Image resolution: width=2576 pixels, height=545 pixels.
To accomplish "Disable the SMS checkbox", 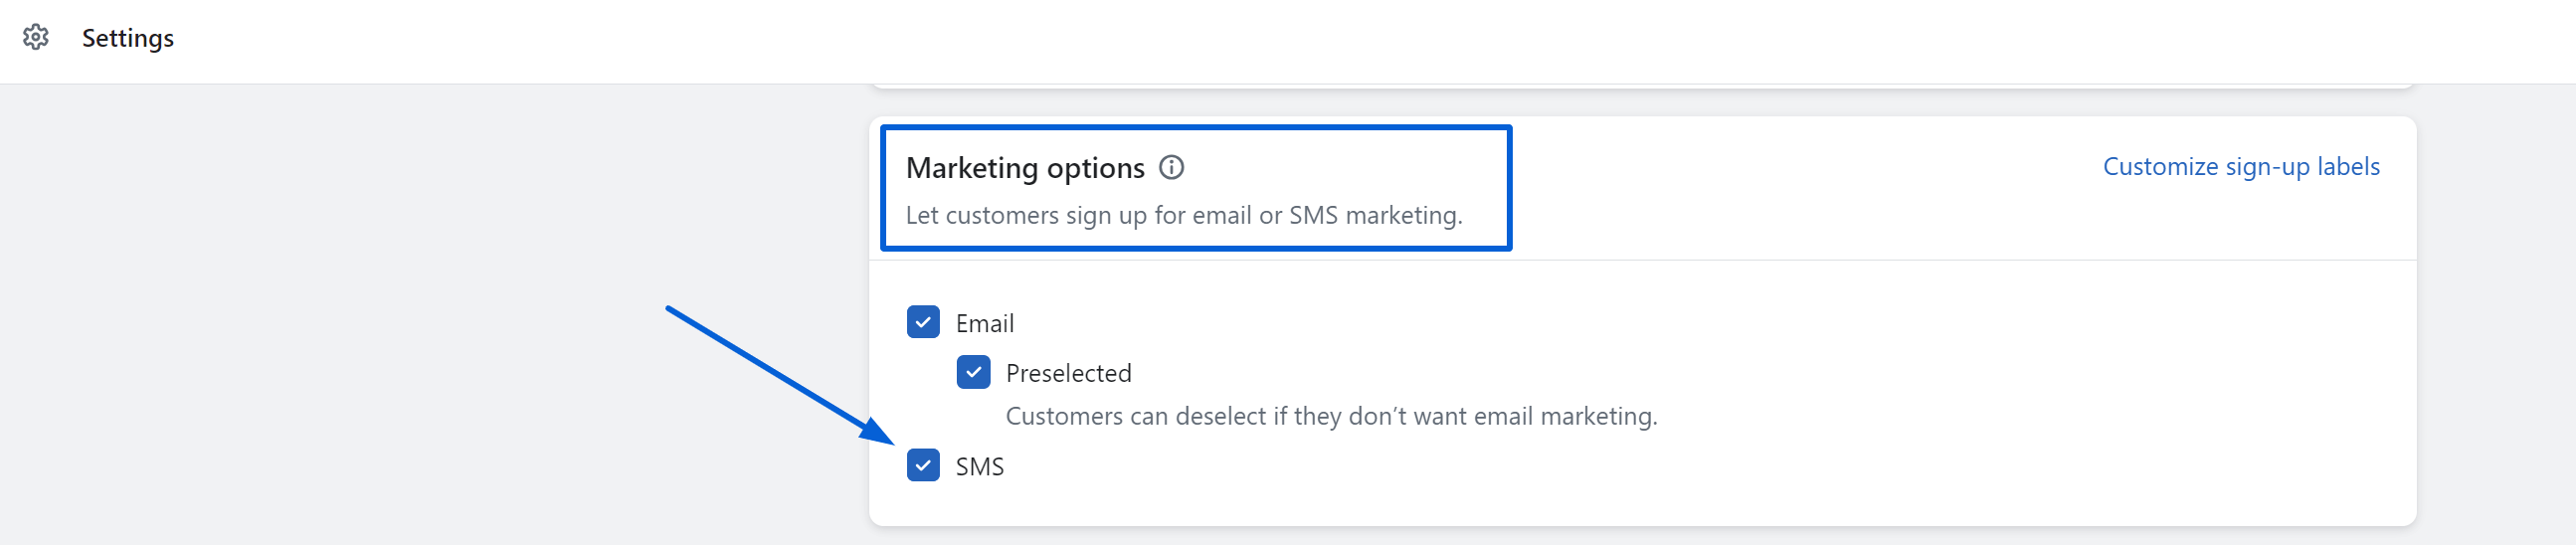I will [923, 465].
